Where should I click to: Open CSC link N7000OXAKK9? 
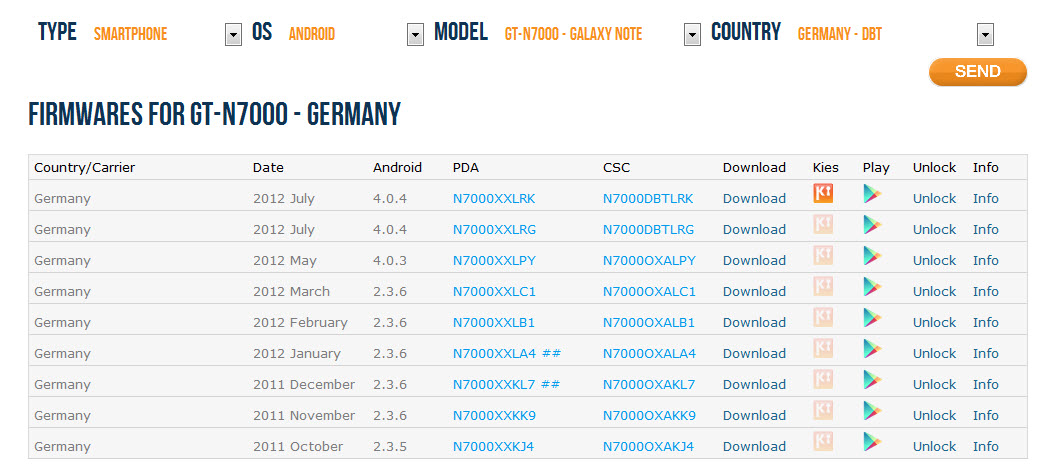coord(649,415)
